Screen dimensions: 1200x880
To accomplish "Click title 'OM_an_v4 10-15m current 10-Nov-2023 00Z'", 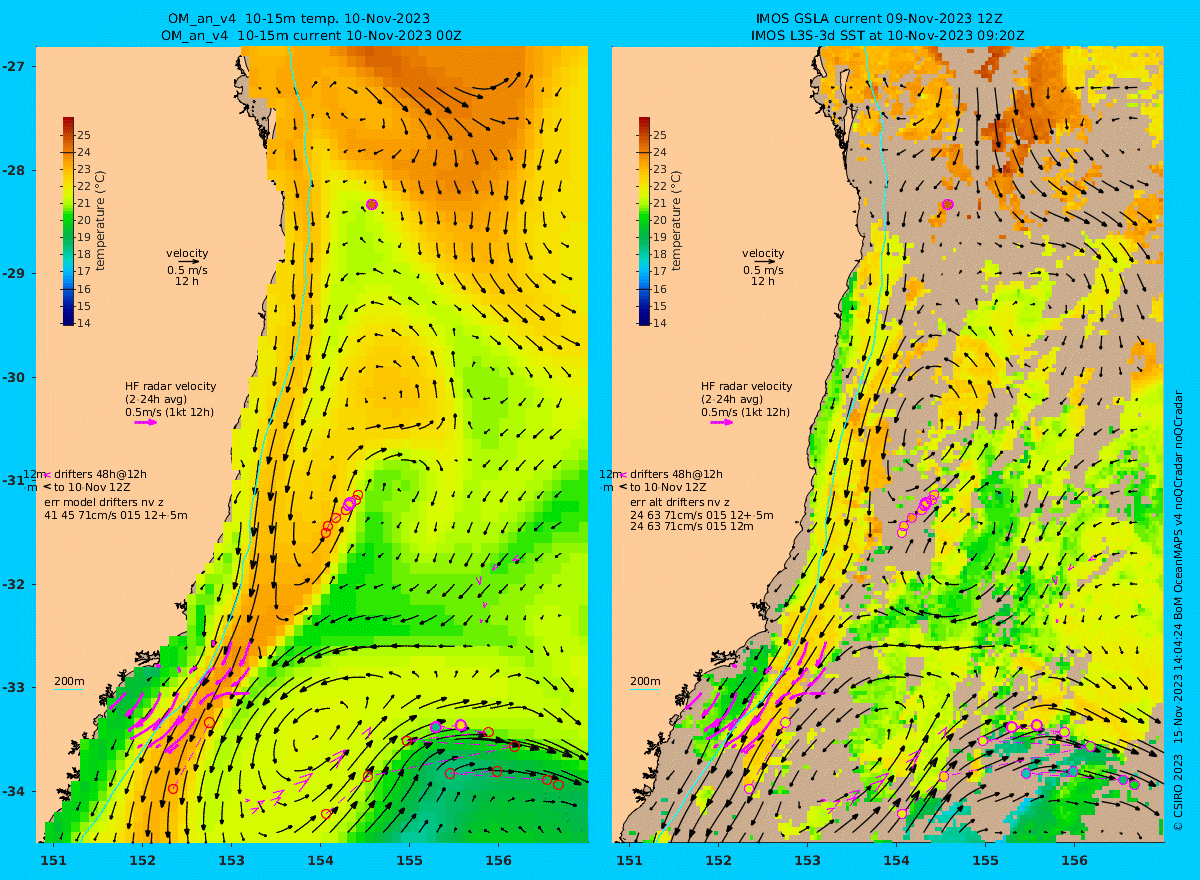I will coord(311,36).
